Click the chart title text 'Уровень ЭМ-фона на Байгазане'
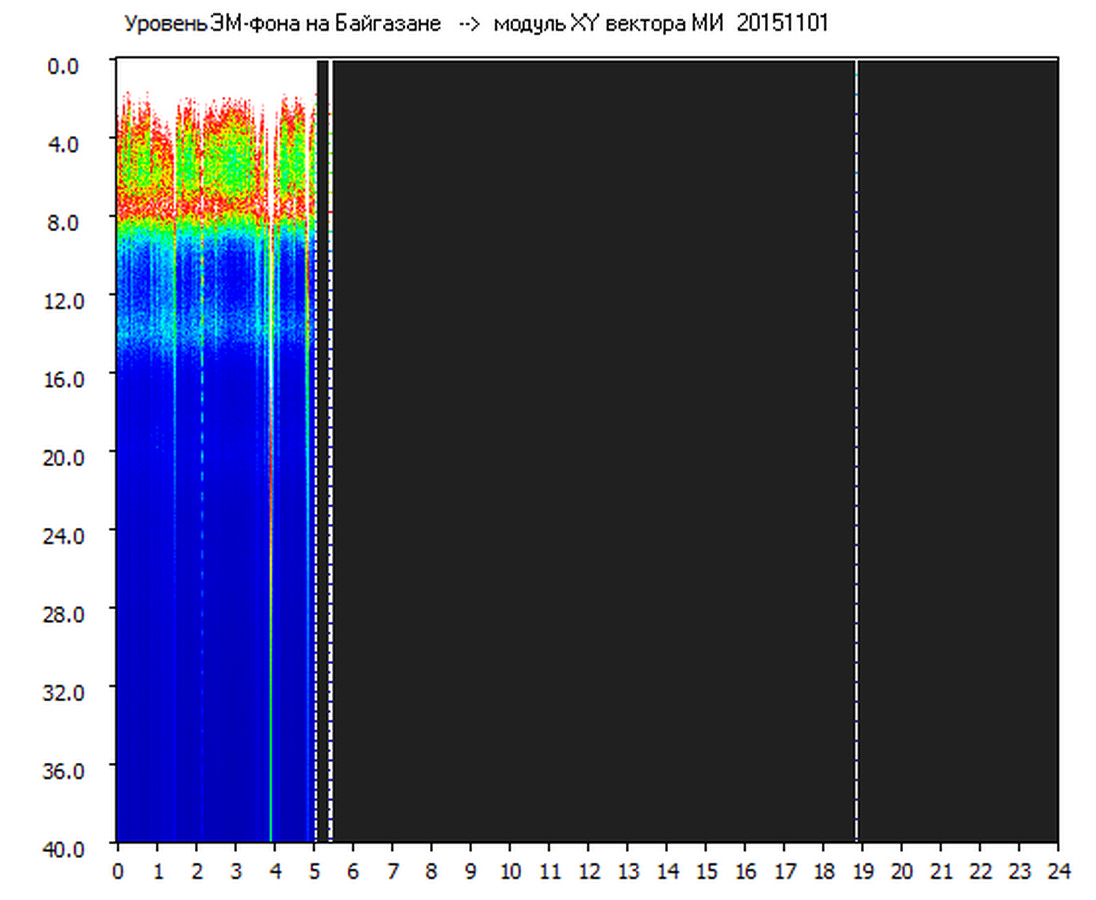The width and height of the screenshot is (1096, 900). tap(282, 24)
